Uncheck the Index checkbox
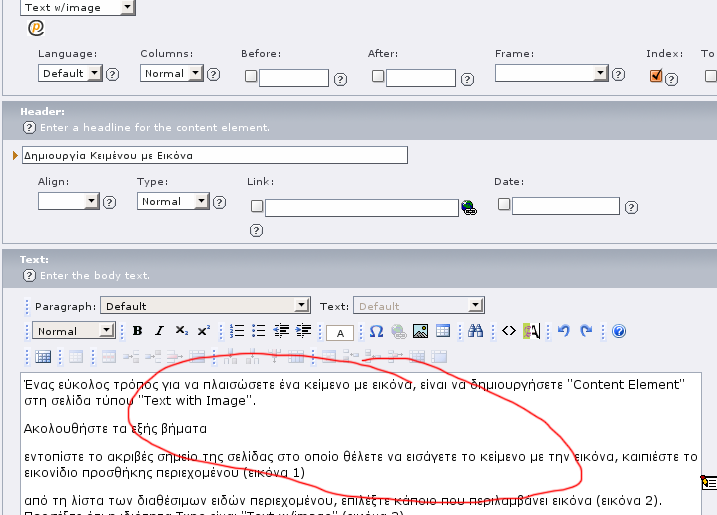The height and width of the screenshot is (515, 717). 656,76
